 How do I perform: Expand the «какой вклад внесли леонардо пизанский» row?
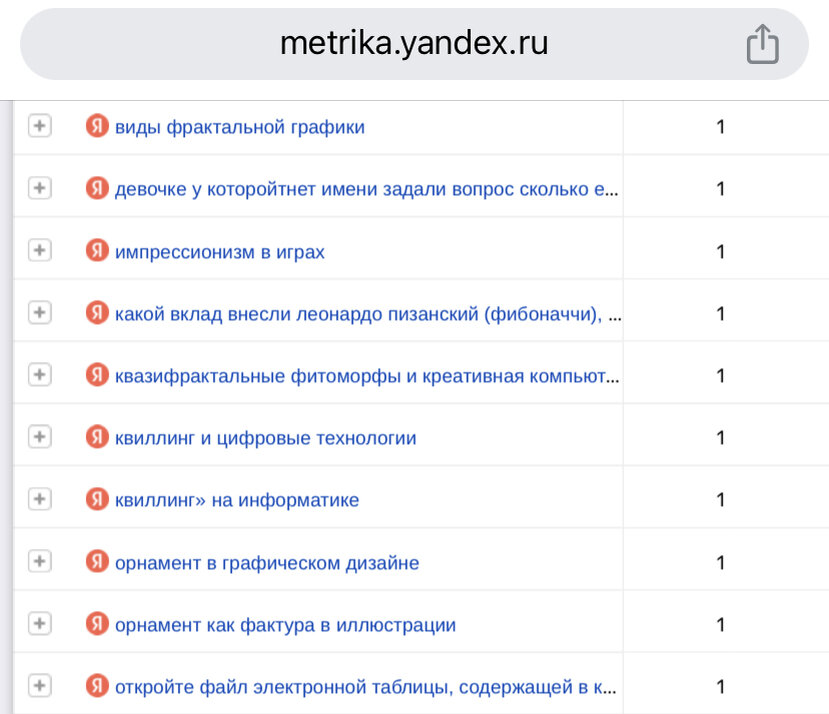pyautogui.click(x=40, y=313)
